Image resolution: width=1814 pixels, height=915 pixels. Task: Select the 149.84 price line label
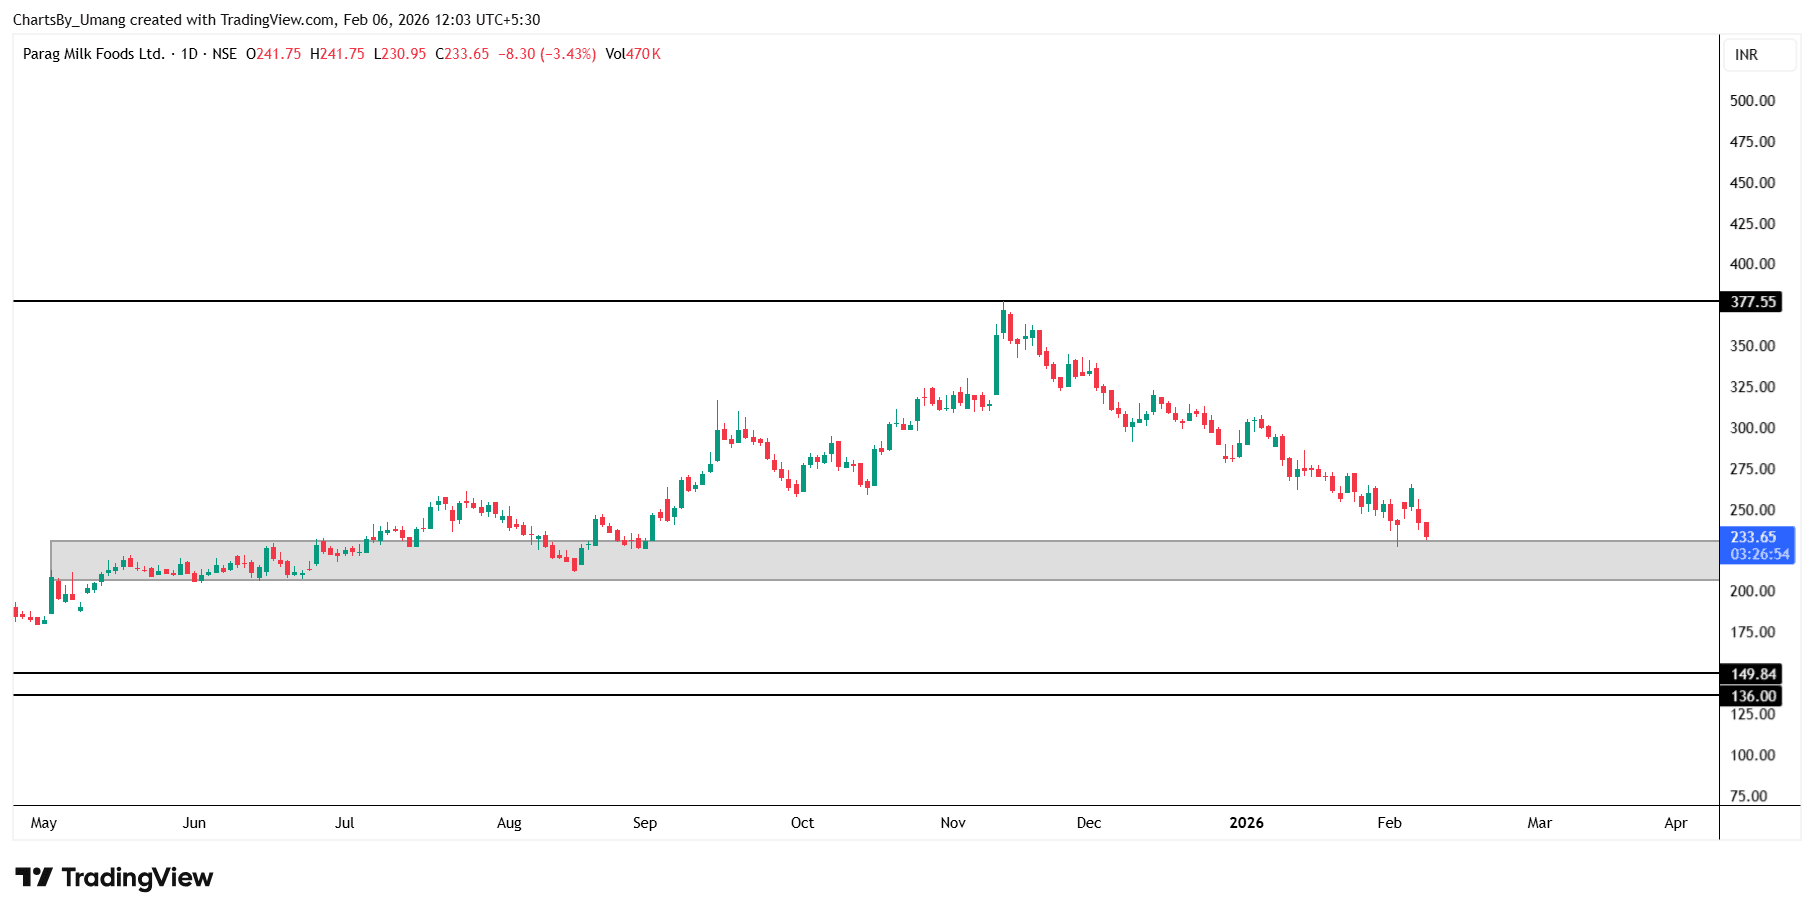(x=1753, y=674)
